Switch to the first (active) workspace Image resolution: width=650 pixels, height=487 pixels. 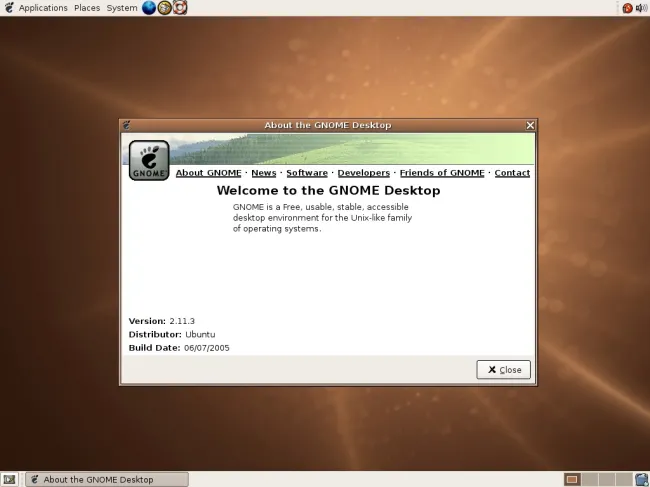(x=572, y=480)
